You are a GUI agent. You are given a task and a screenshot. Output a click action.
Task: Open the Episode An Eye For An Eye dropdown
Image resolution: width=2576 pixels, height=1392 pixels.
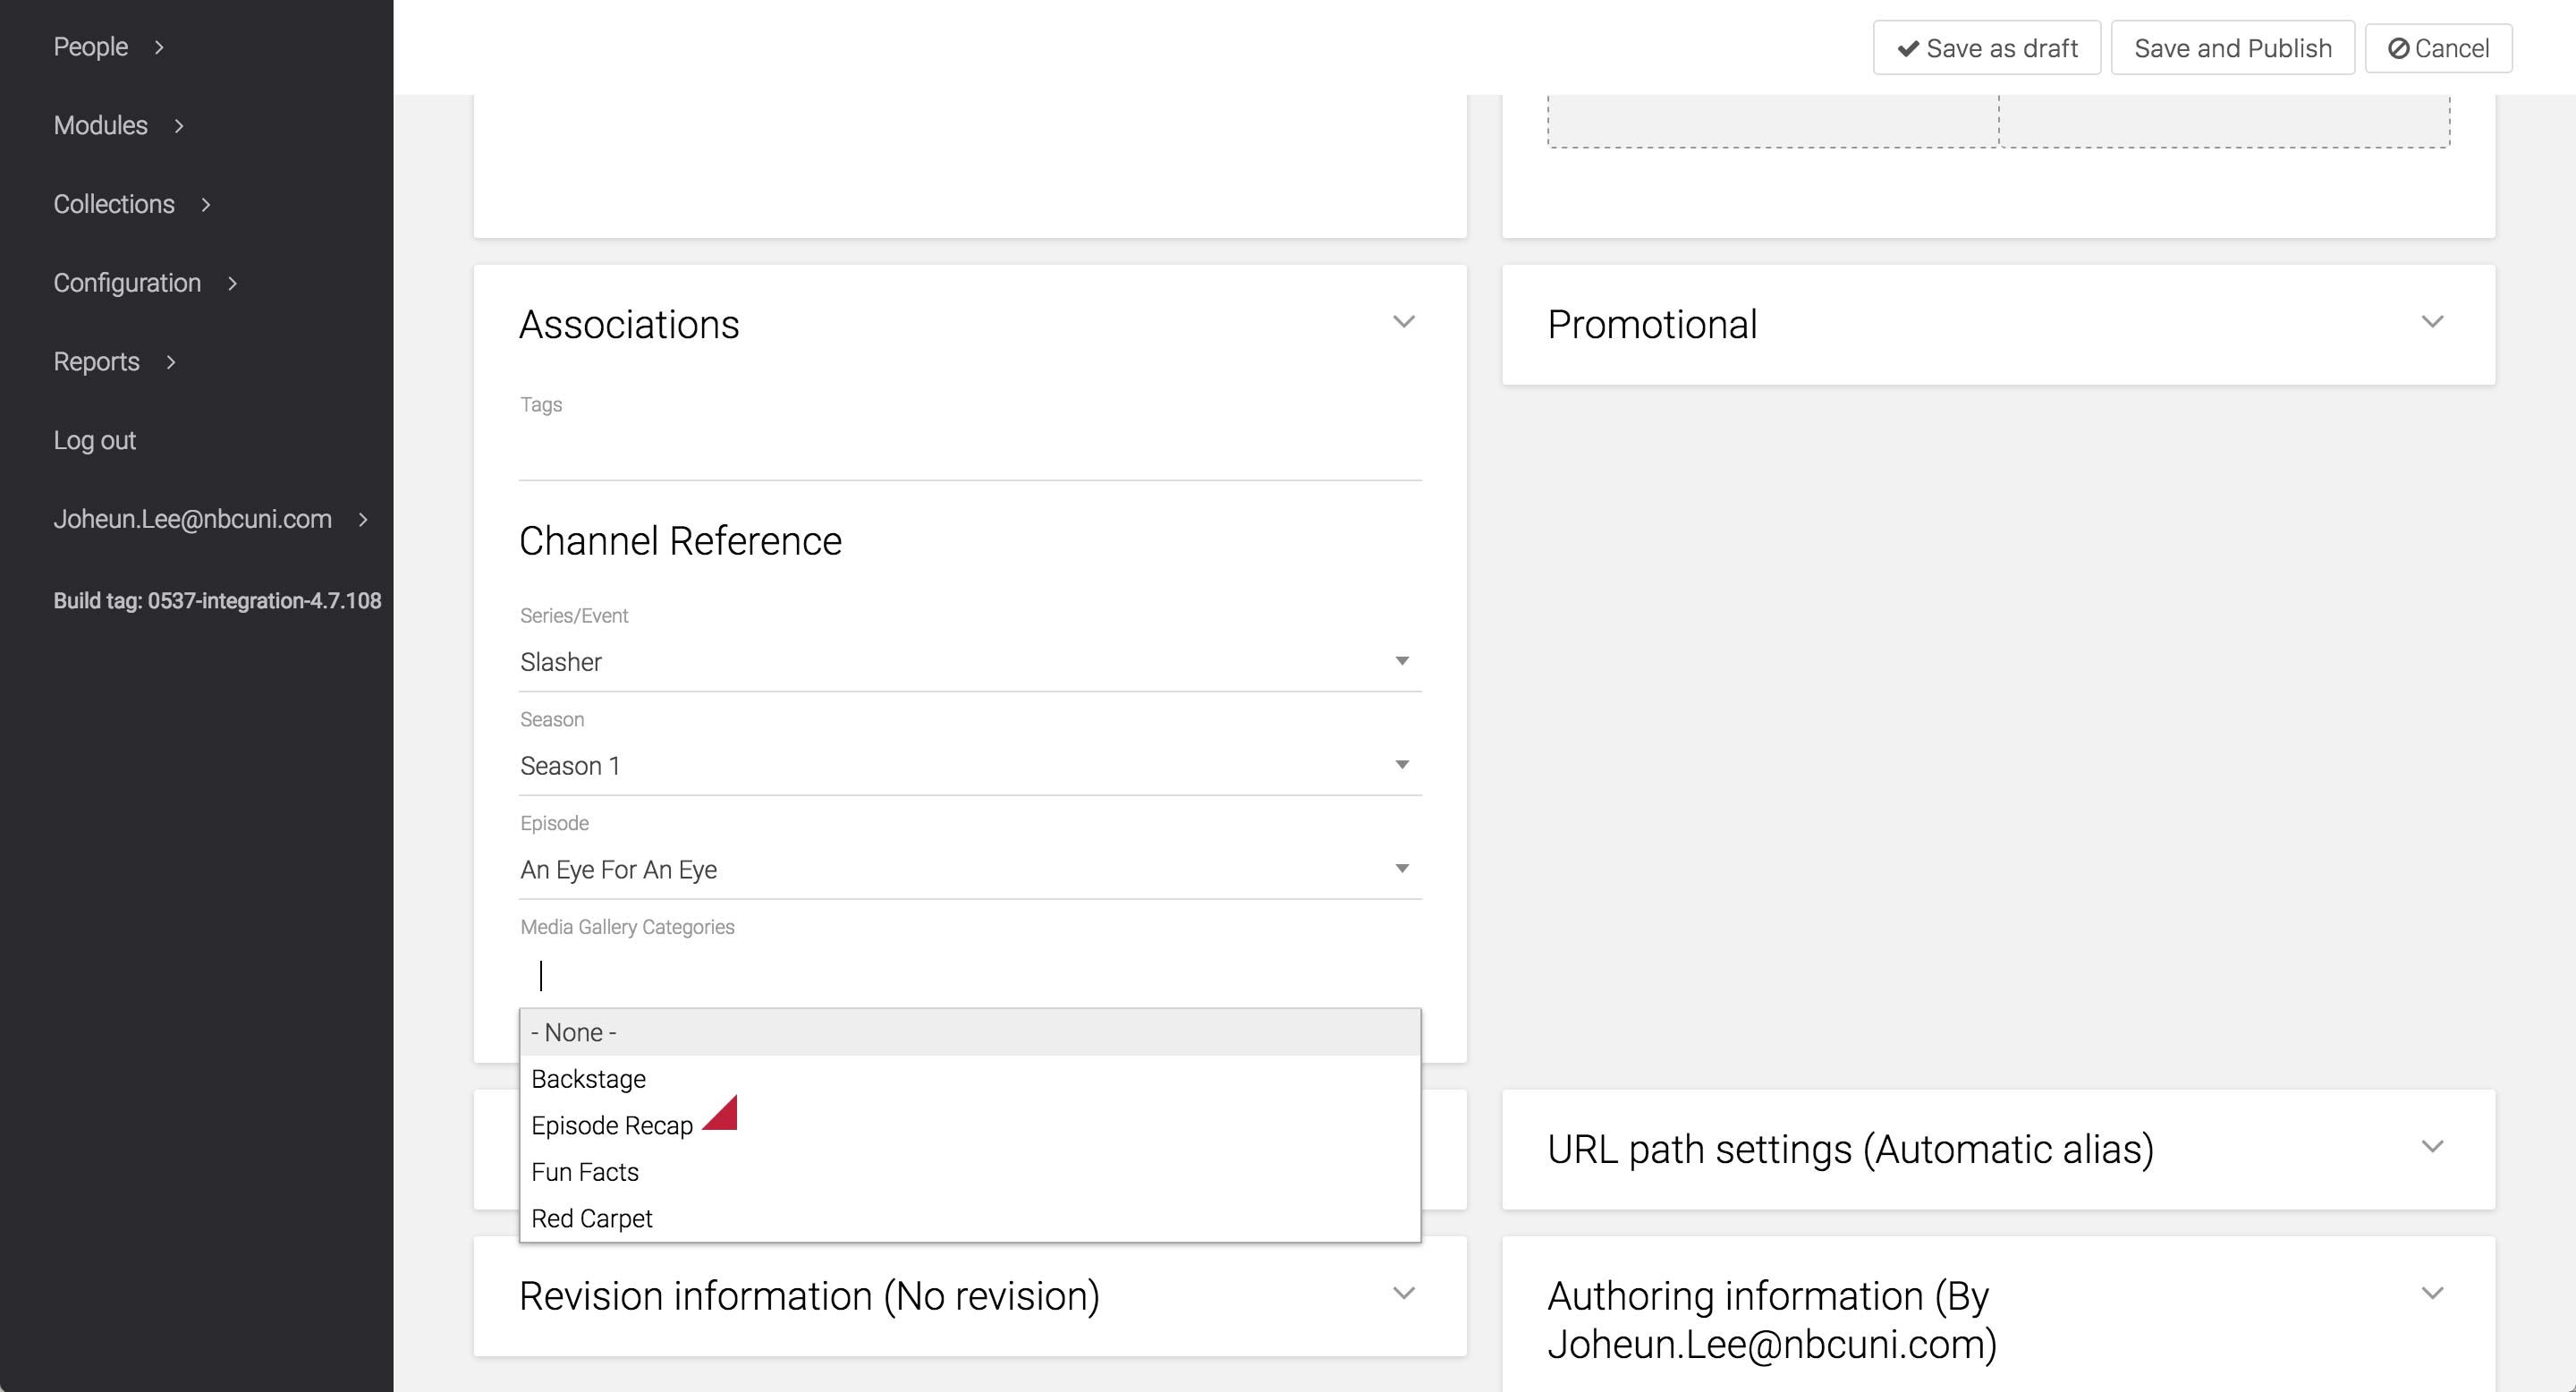[969, 870]
